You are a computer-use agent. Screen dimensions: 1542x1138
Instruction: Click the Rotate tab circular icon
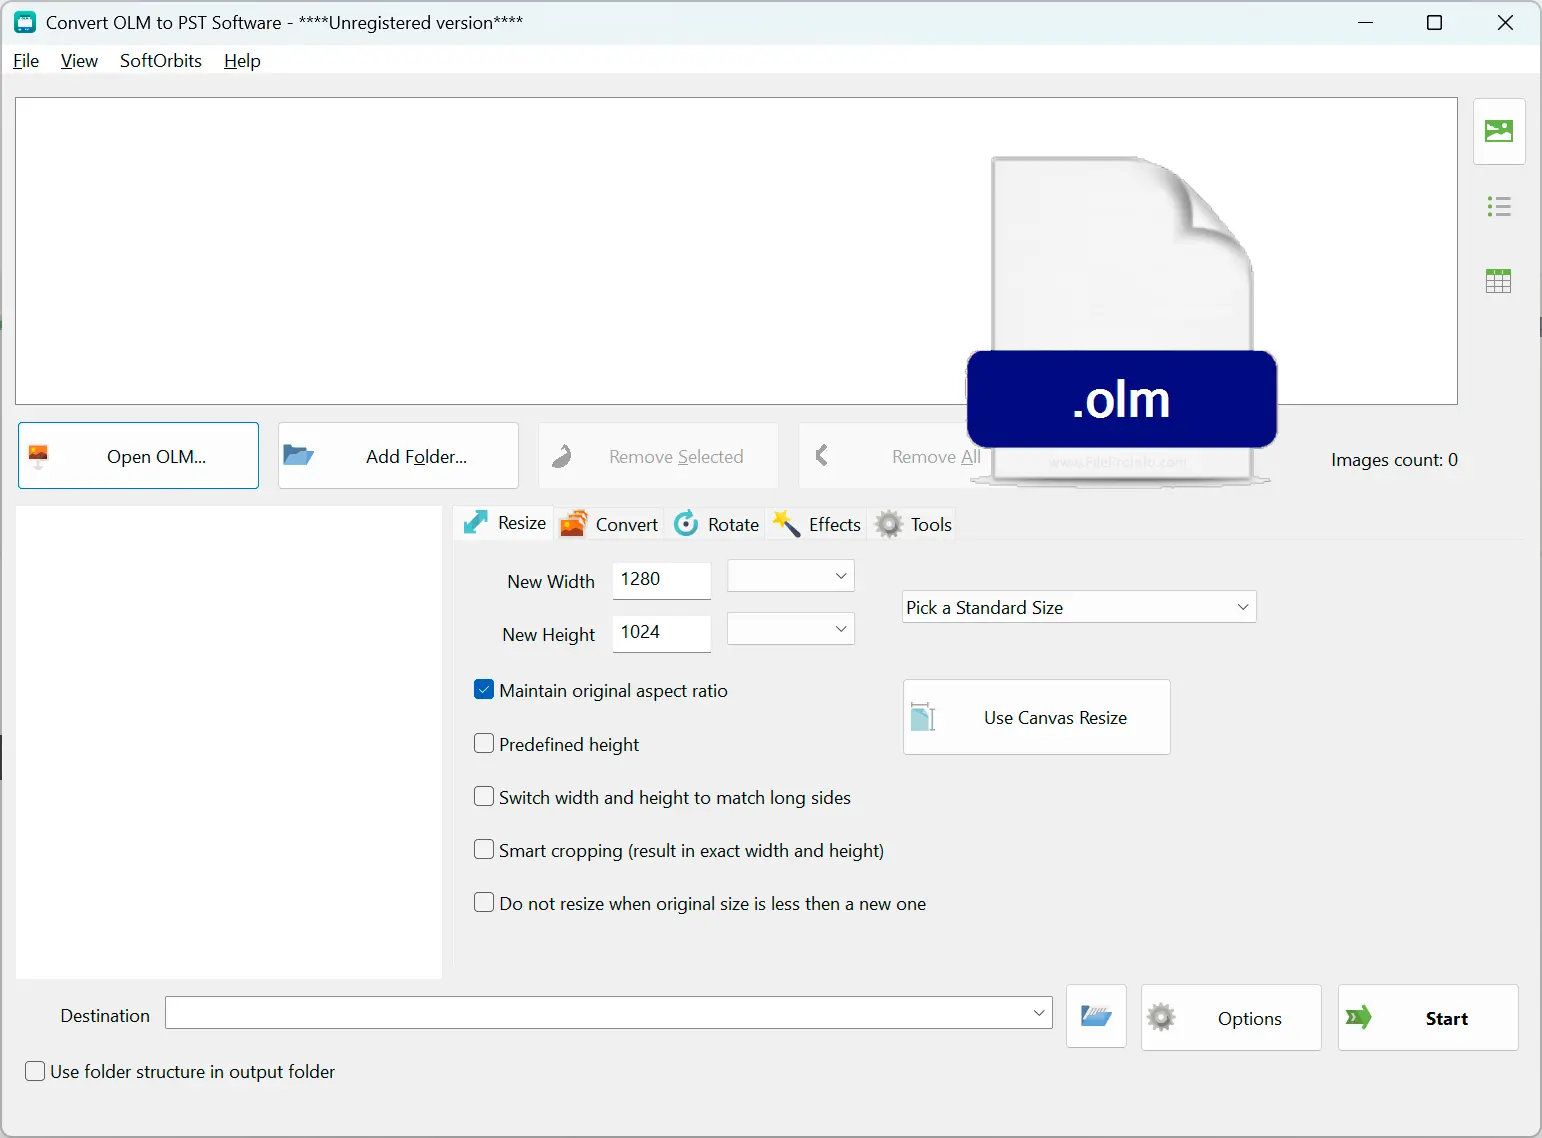pyautogui.click(x=686, y=524)
